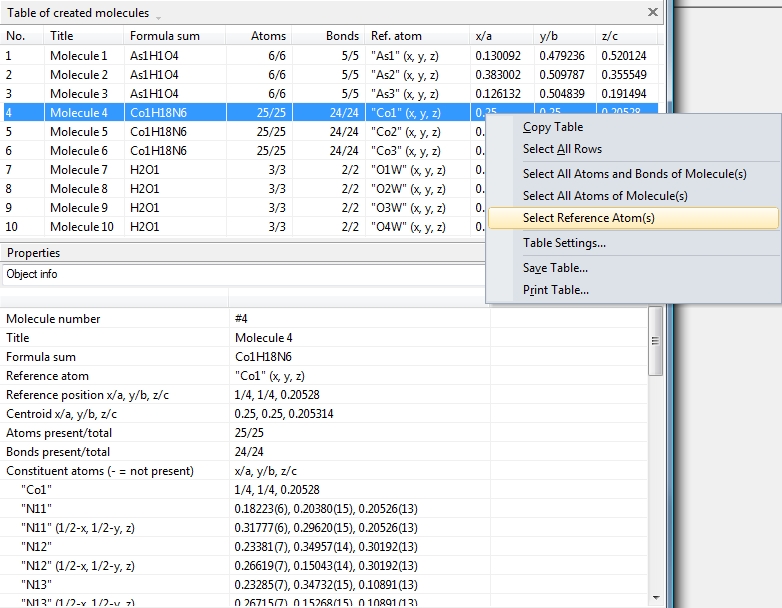Click Save Table... in context menu
Screen dimensions: 782x608
pos(555,268)
